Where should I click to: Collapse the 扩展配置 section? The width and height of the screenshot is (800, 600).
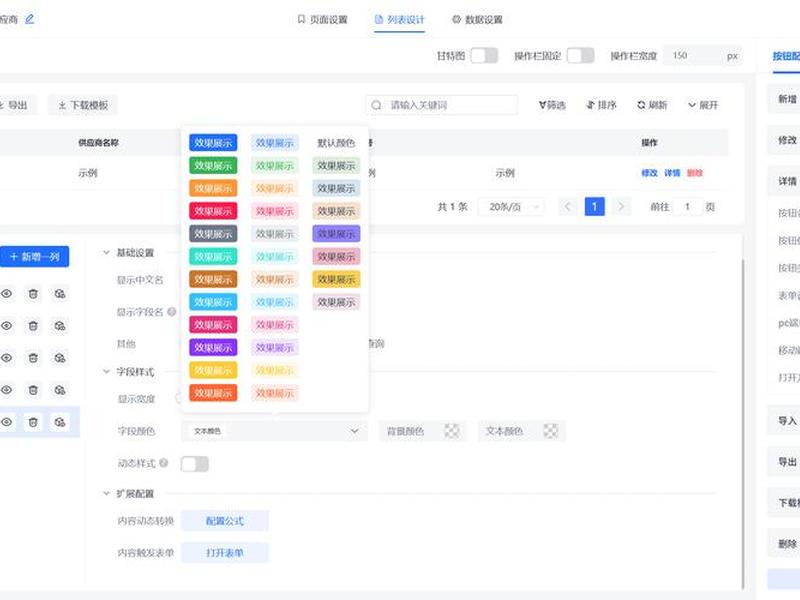pos(106,493)
